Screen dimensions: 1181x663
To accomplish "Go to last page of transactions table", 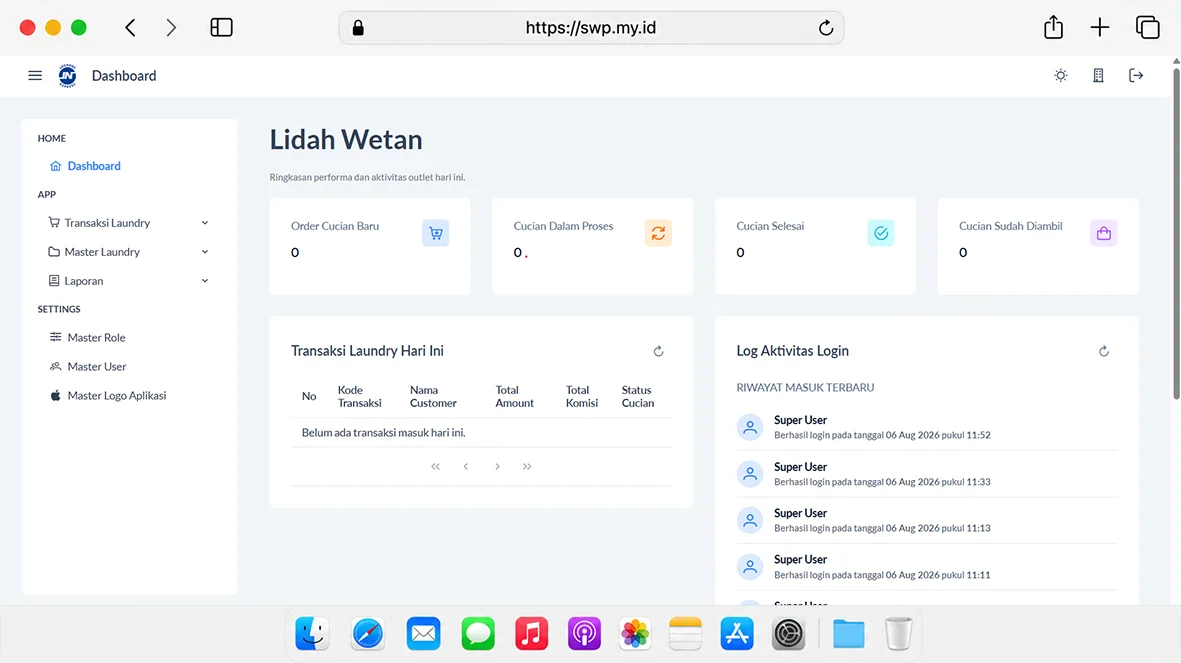I will coord(527,466).
